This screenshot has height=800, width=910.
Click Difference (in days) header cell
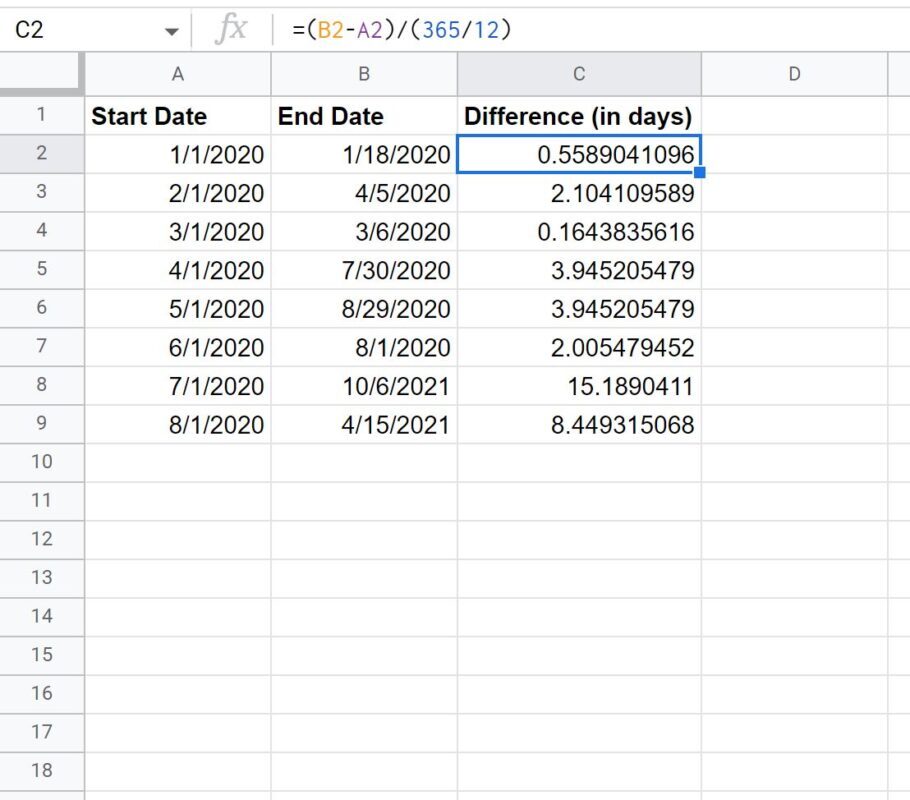[x=579, y=116]
